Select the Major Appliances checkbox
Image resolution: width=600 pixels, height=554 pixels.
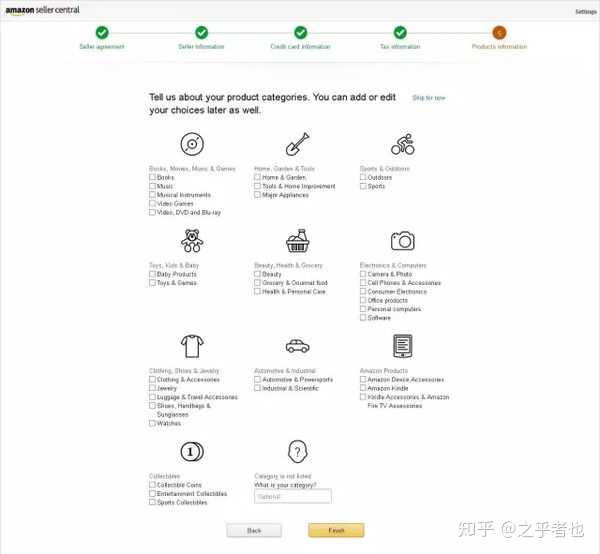[258, 195]
